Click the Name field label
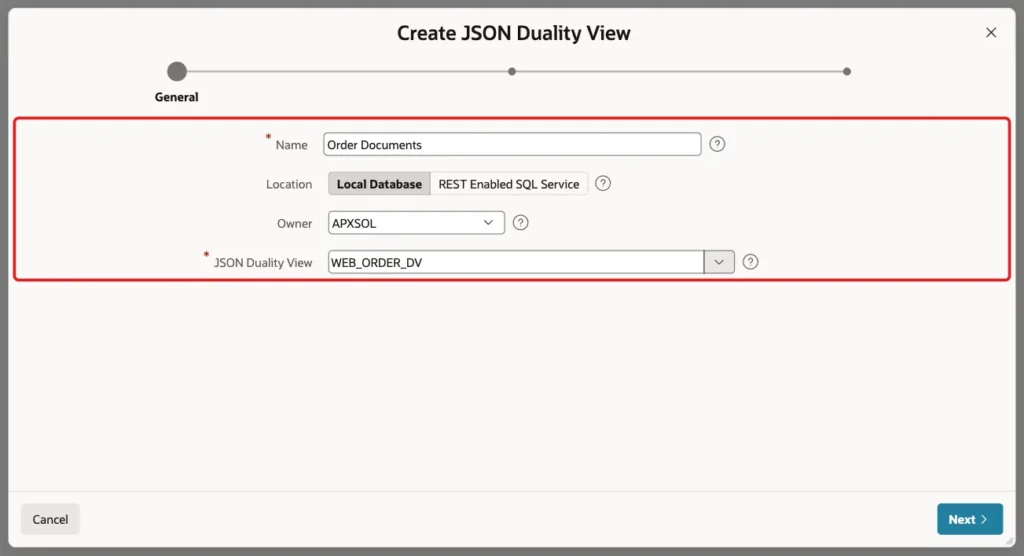This screenshot has width=1024, height=556. tap(291, 145)
